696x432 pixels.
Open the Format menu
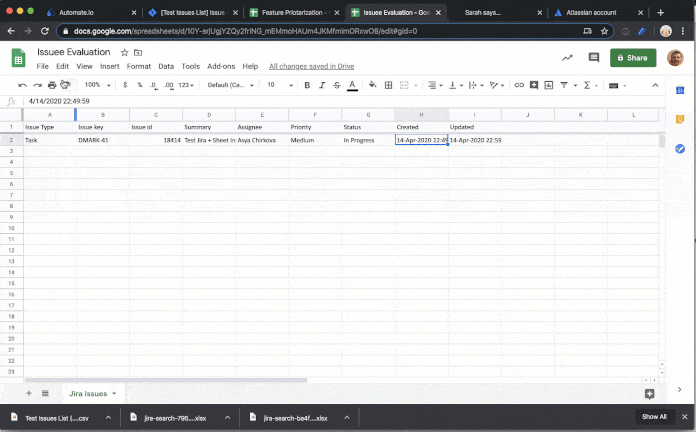tap(138, 66)
